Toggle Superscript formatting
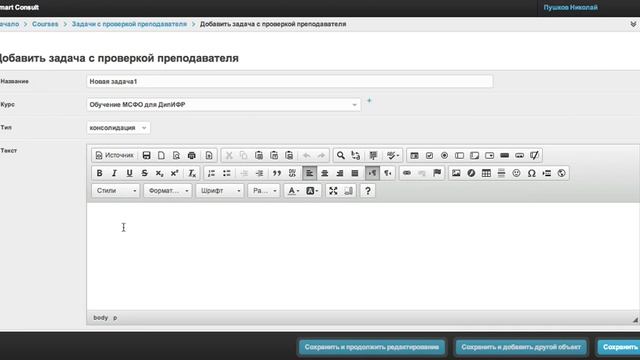Viewport: 640px width, 360px height. click(174, 173)
